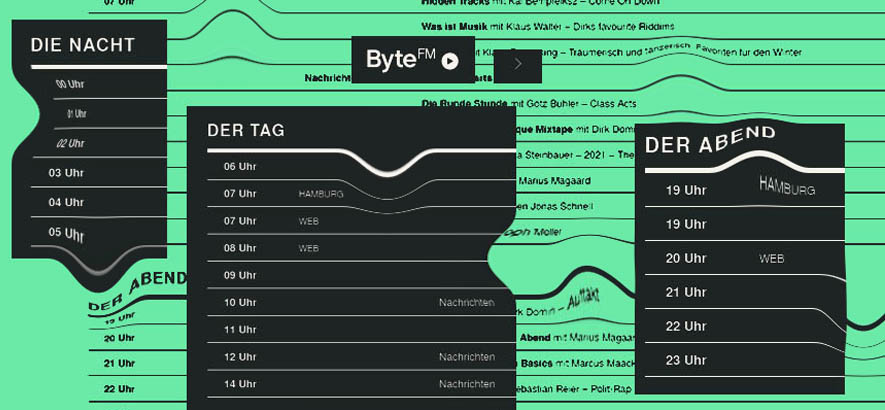Open Die Runde Stunde show entry
The image size is (885, 410).
pyautogui.click(x=529, y=103)
